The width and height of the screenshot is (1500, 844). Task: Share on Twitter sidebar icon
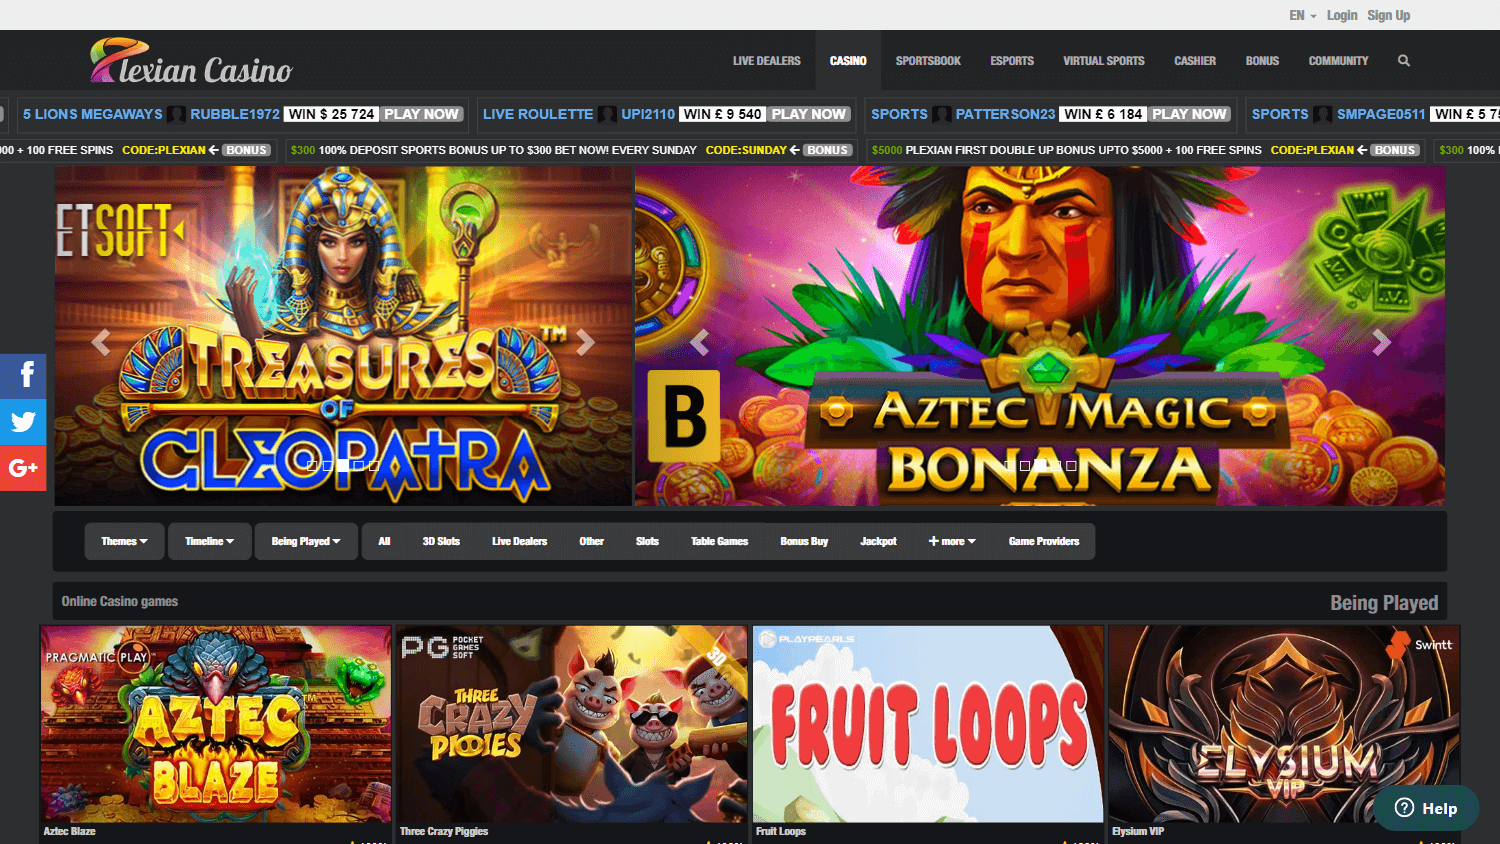point(23,422)
